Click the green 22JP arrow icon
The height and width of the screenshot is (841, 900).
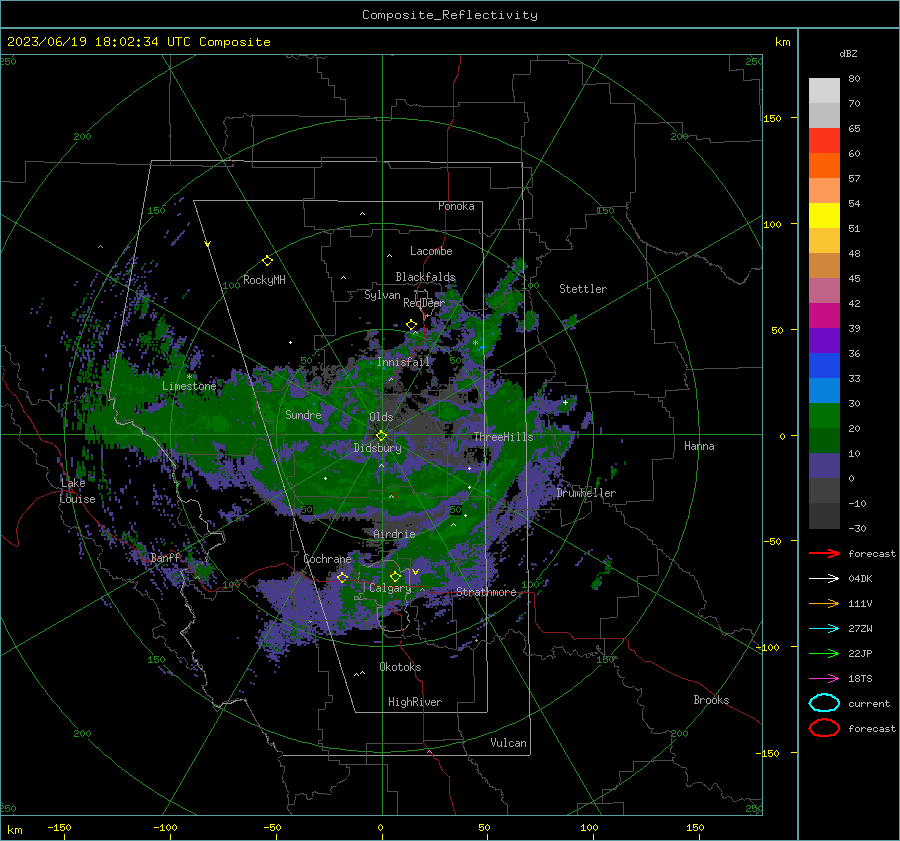tap(824, 653)
